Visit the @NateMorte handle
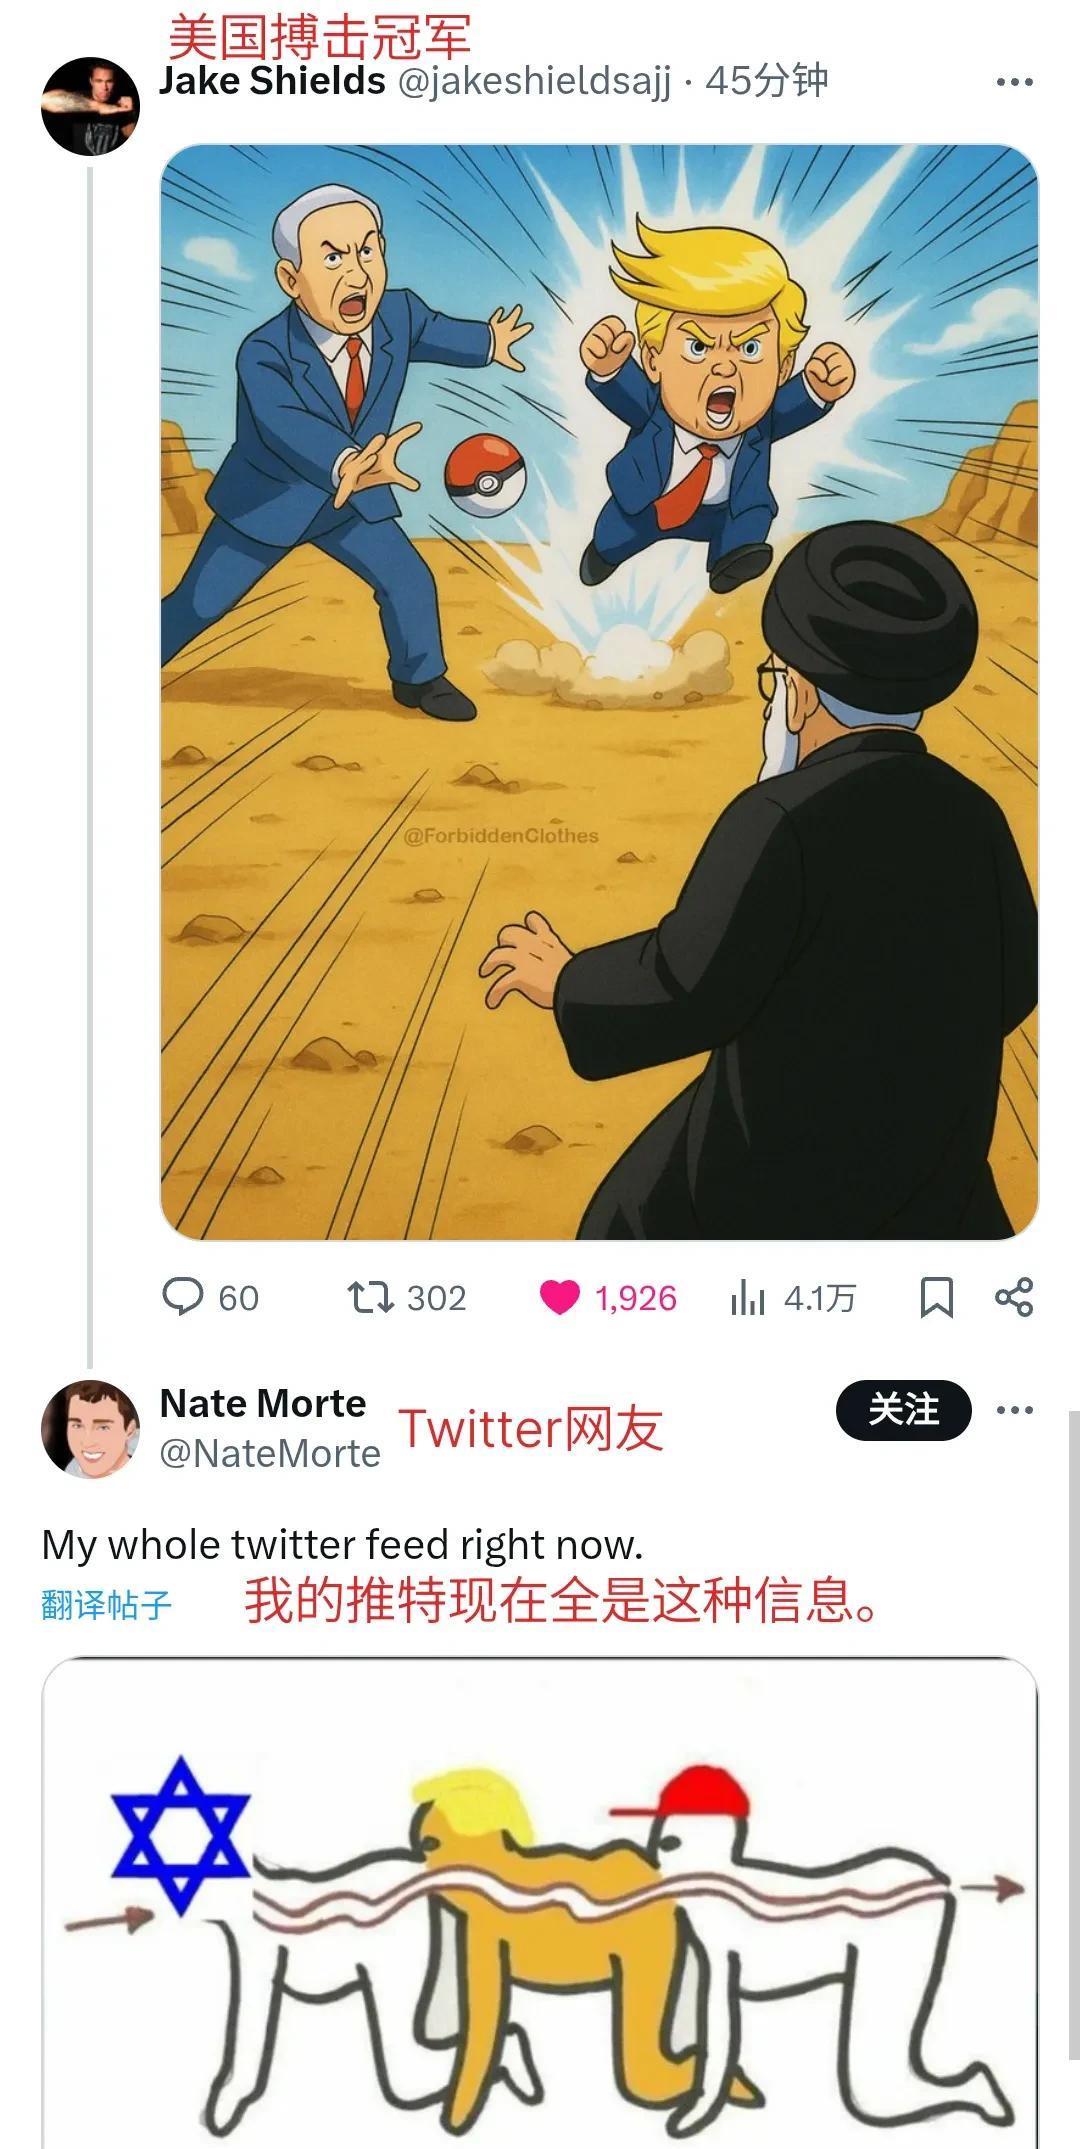The image size is (1080, 2149). [x=270, y=1453]
